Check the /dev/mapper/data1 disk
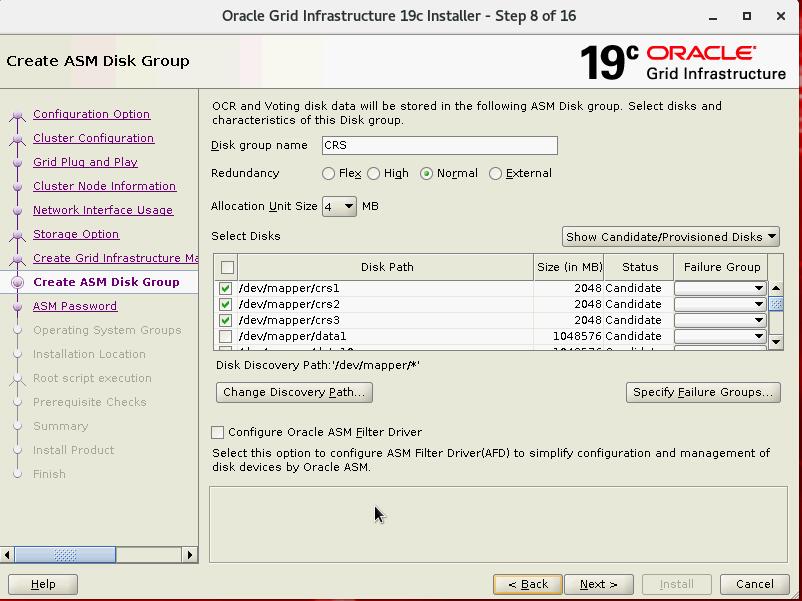 tap(226, 336)
